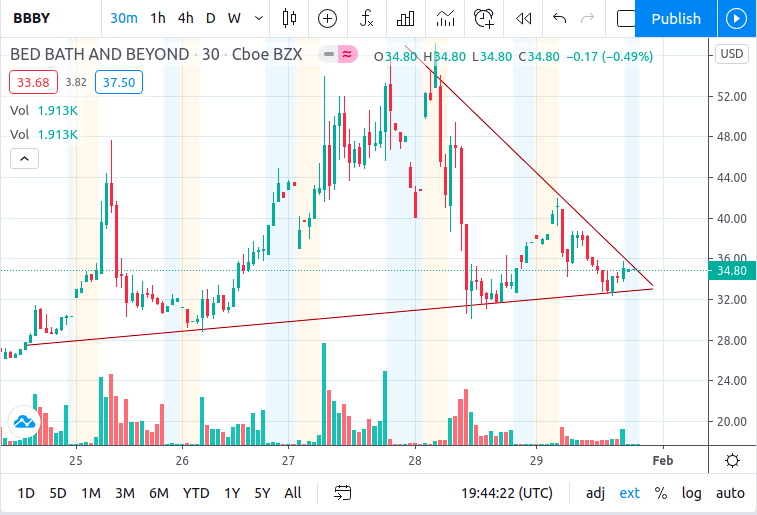Show All available data range

pos(293,493)
